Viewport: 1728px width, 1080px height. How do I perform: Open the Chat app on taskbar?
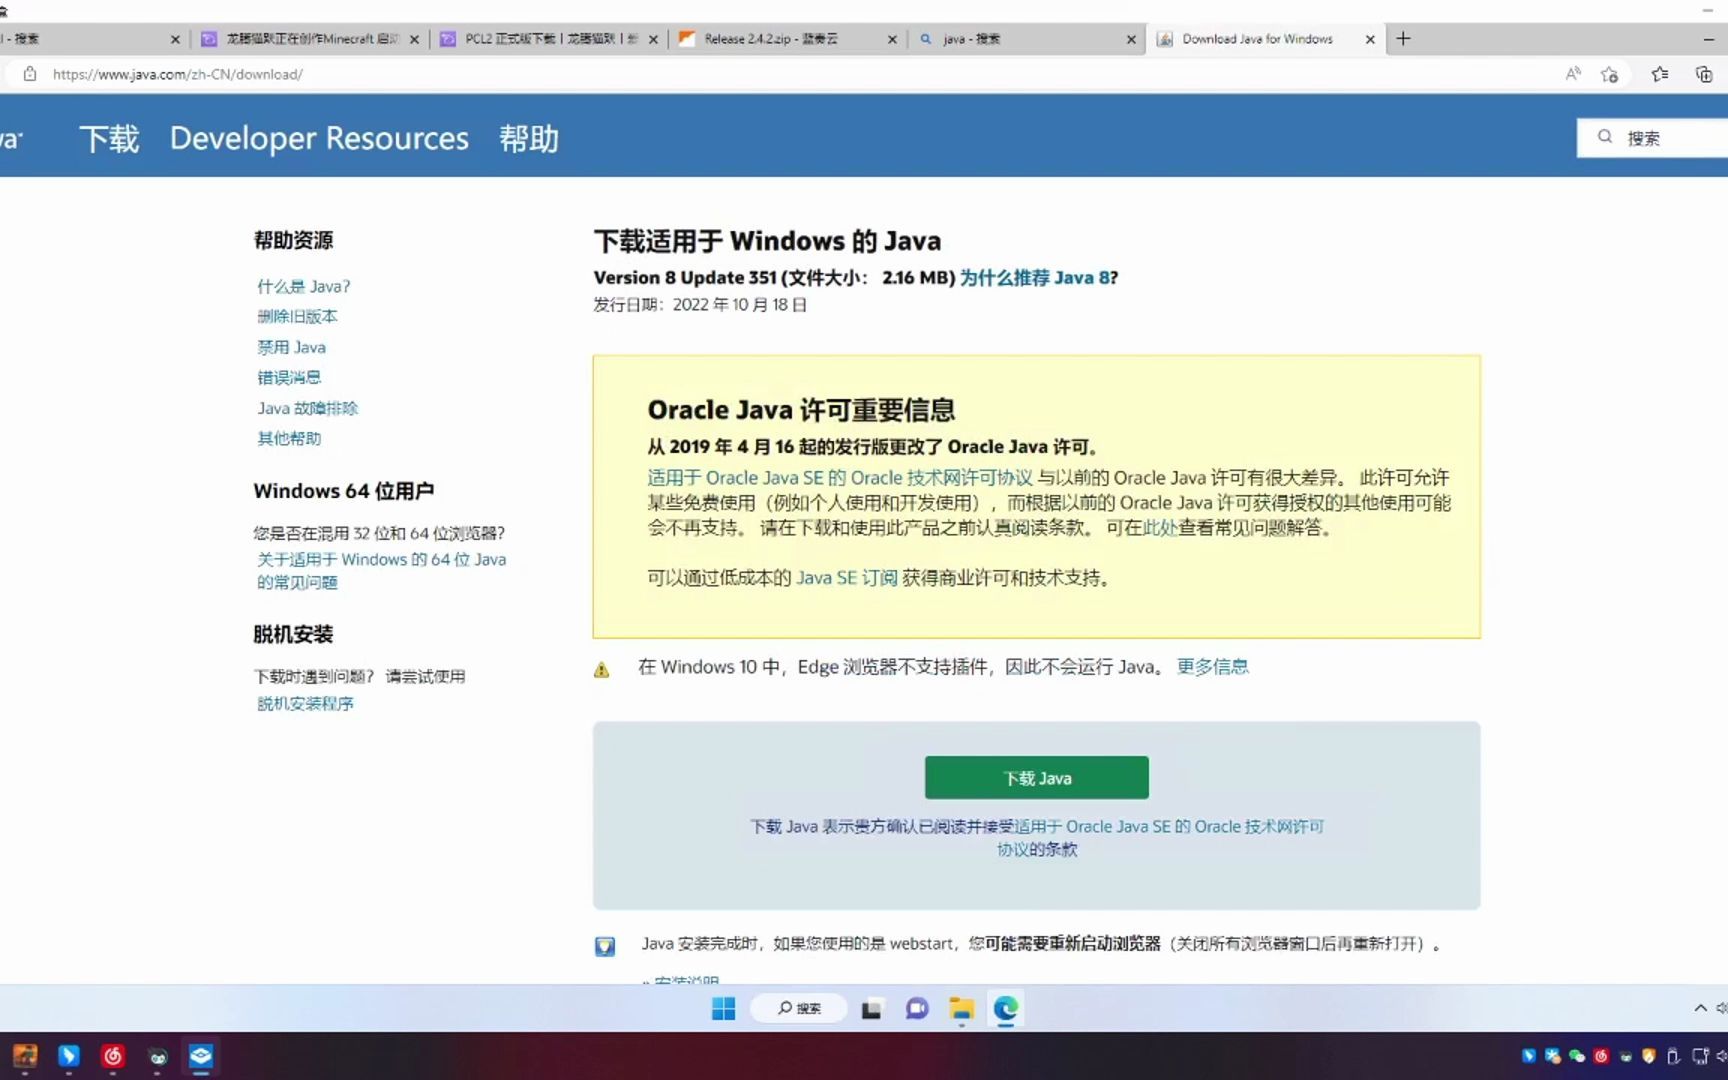coord(917,1009)
